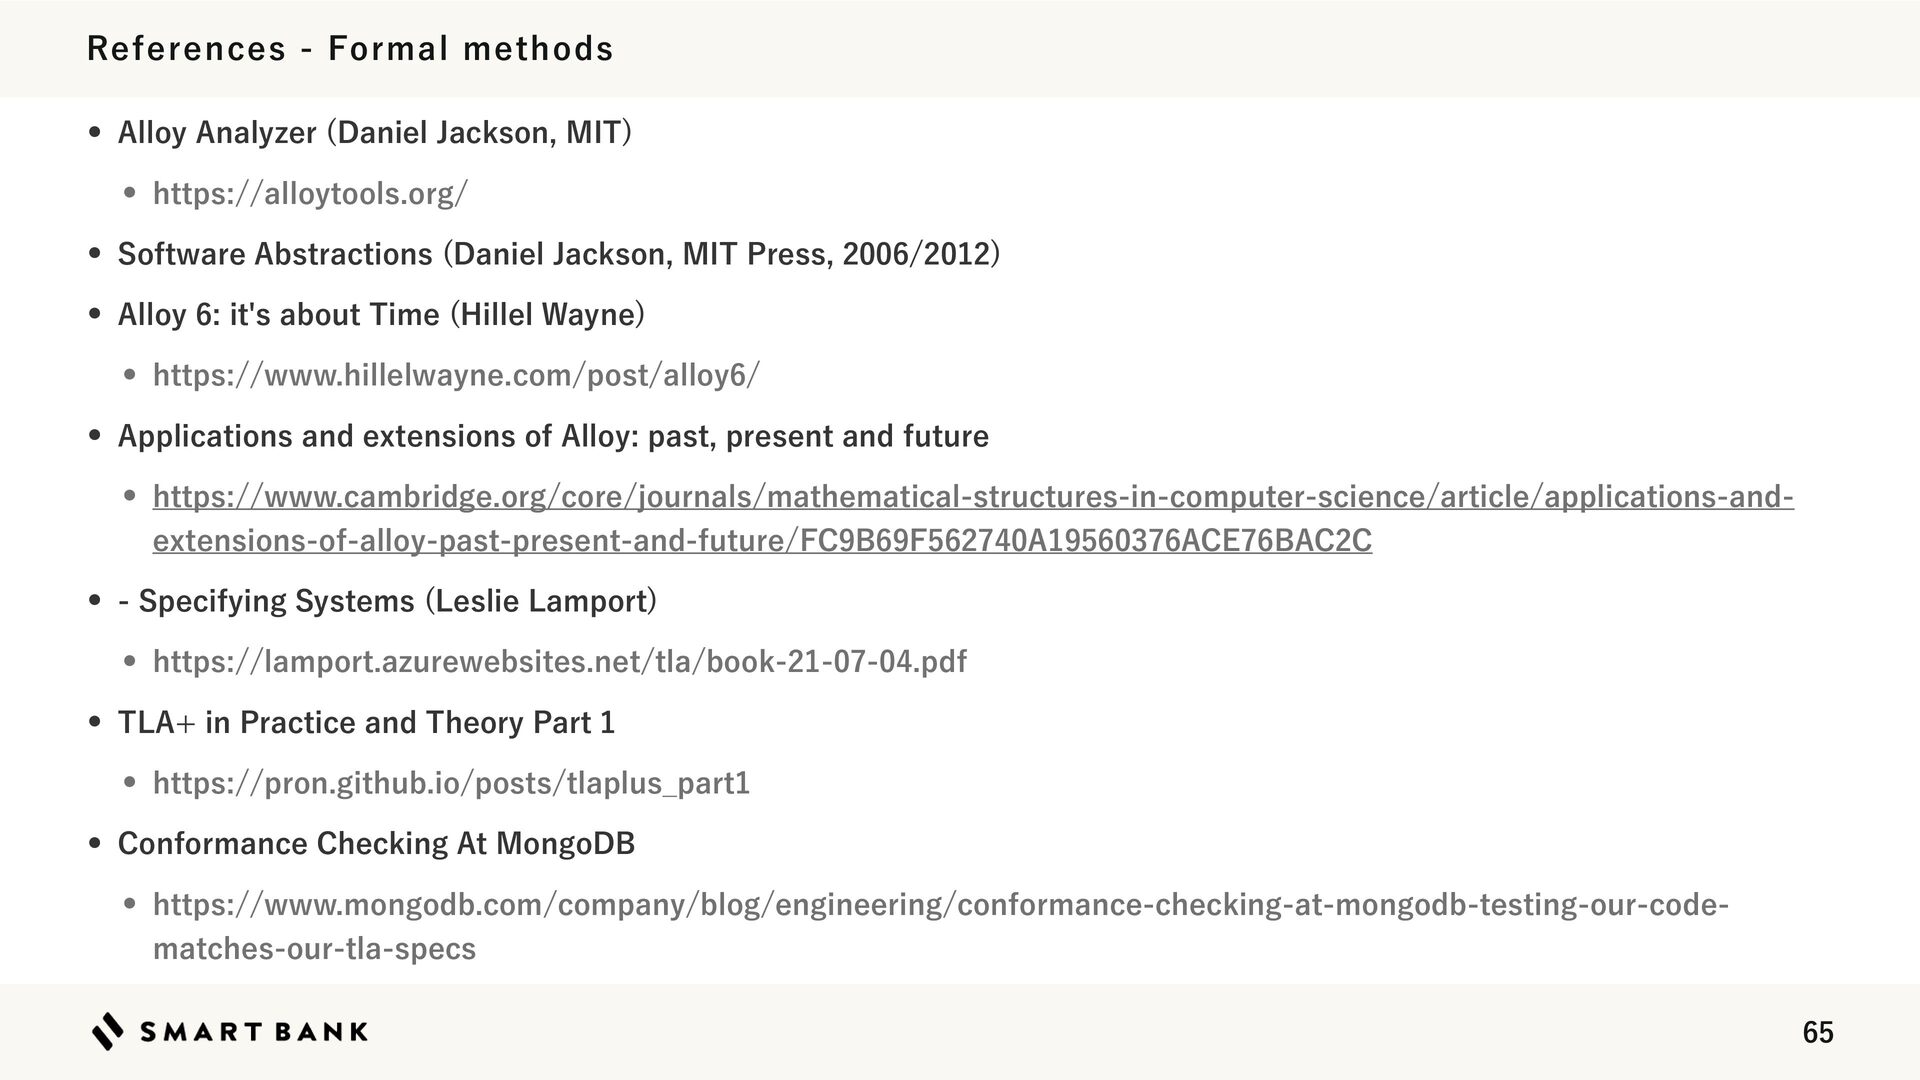Click the "Conformance Checking At MongoDB" heading
The height and width of the screenshot is (1080, 1920).
[x=376, y=844]
